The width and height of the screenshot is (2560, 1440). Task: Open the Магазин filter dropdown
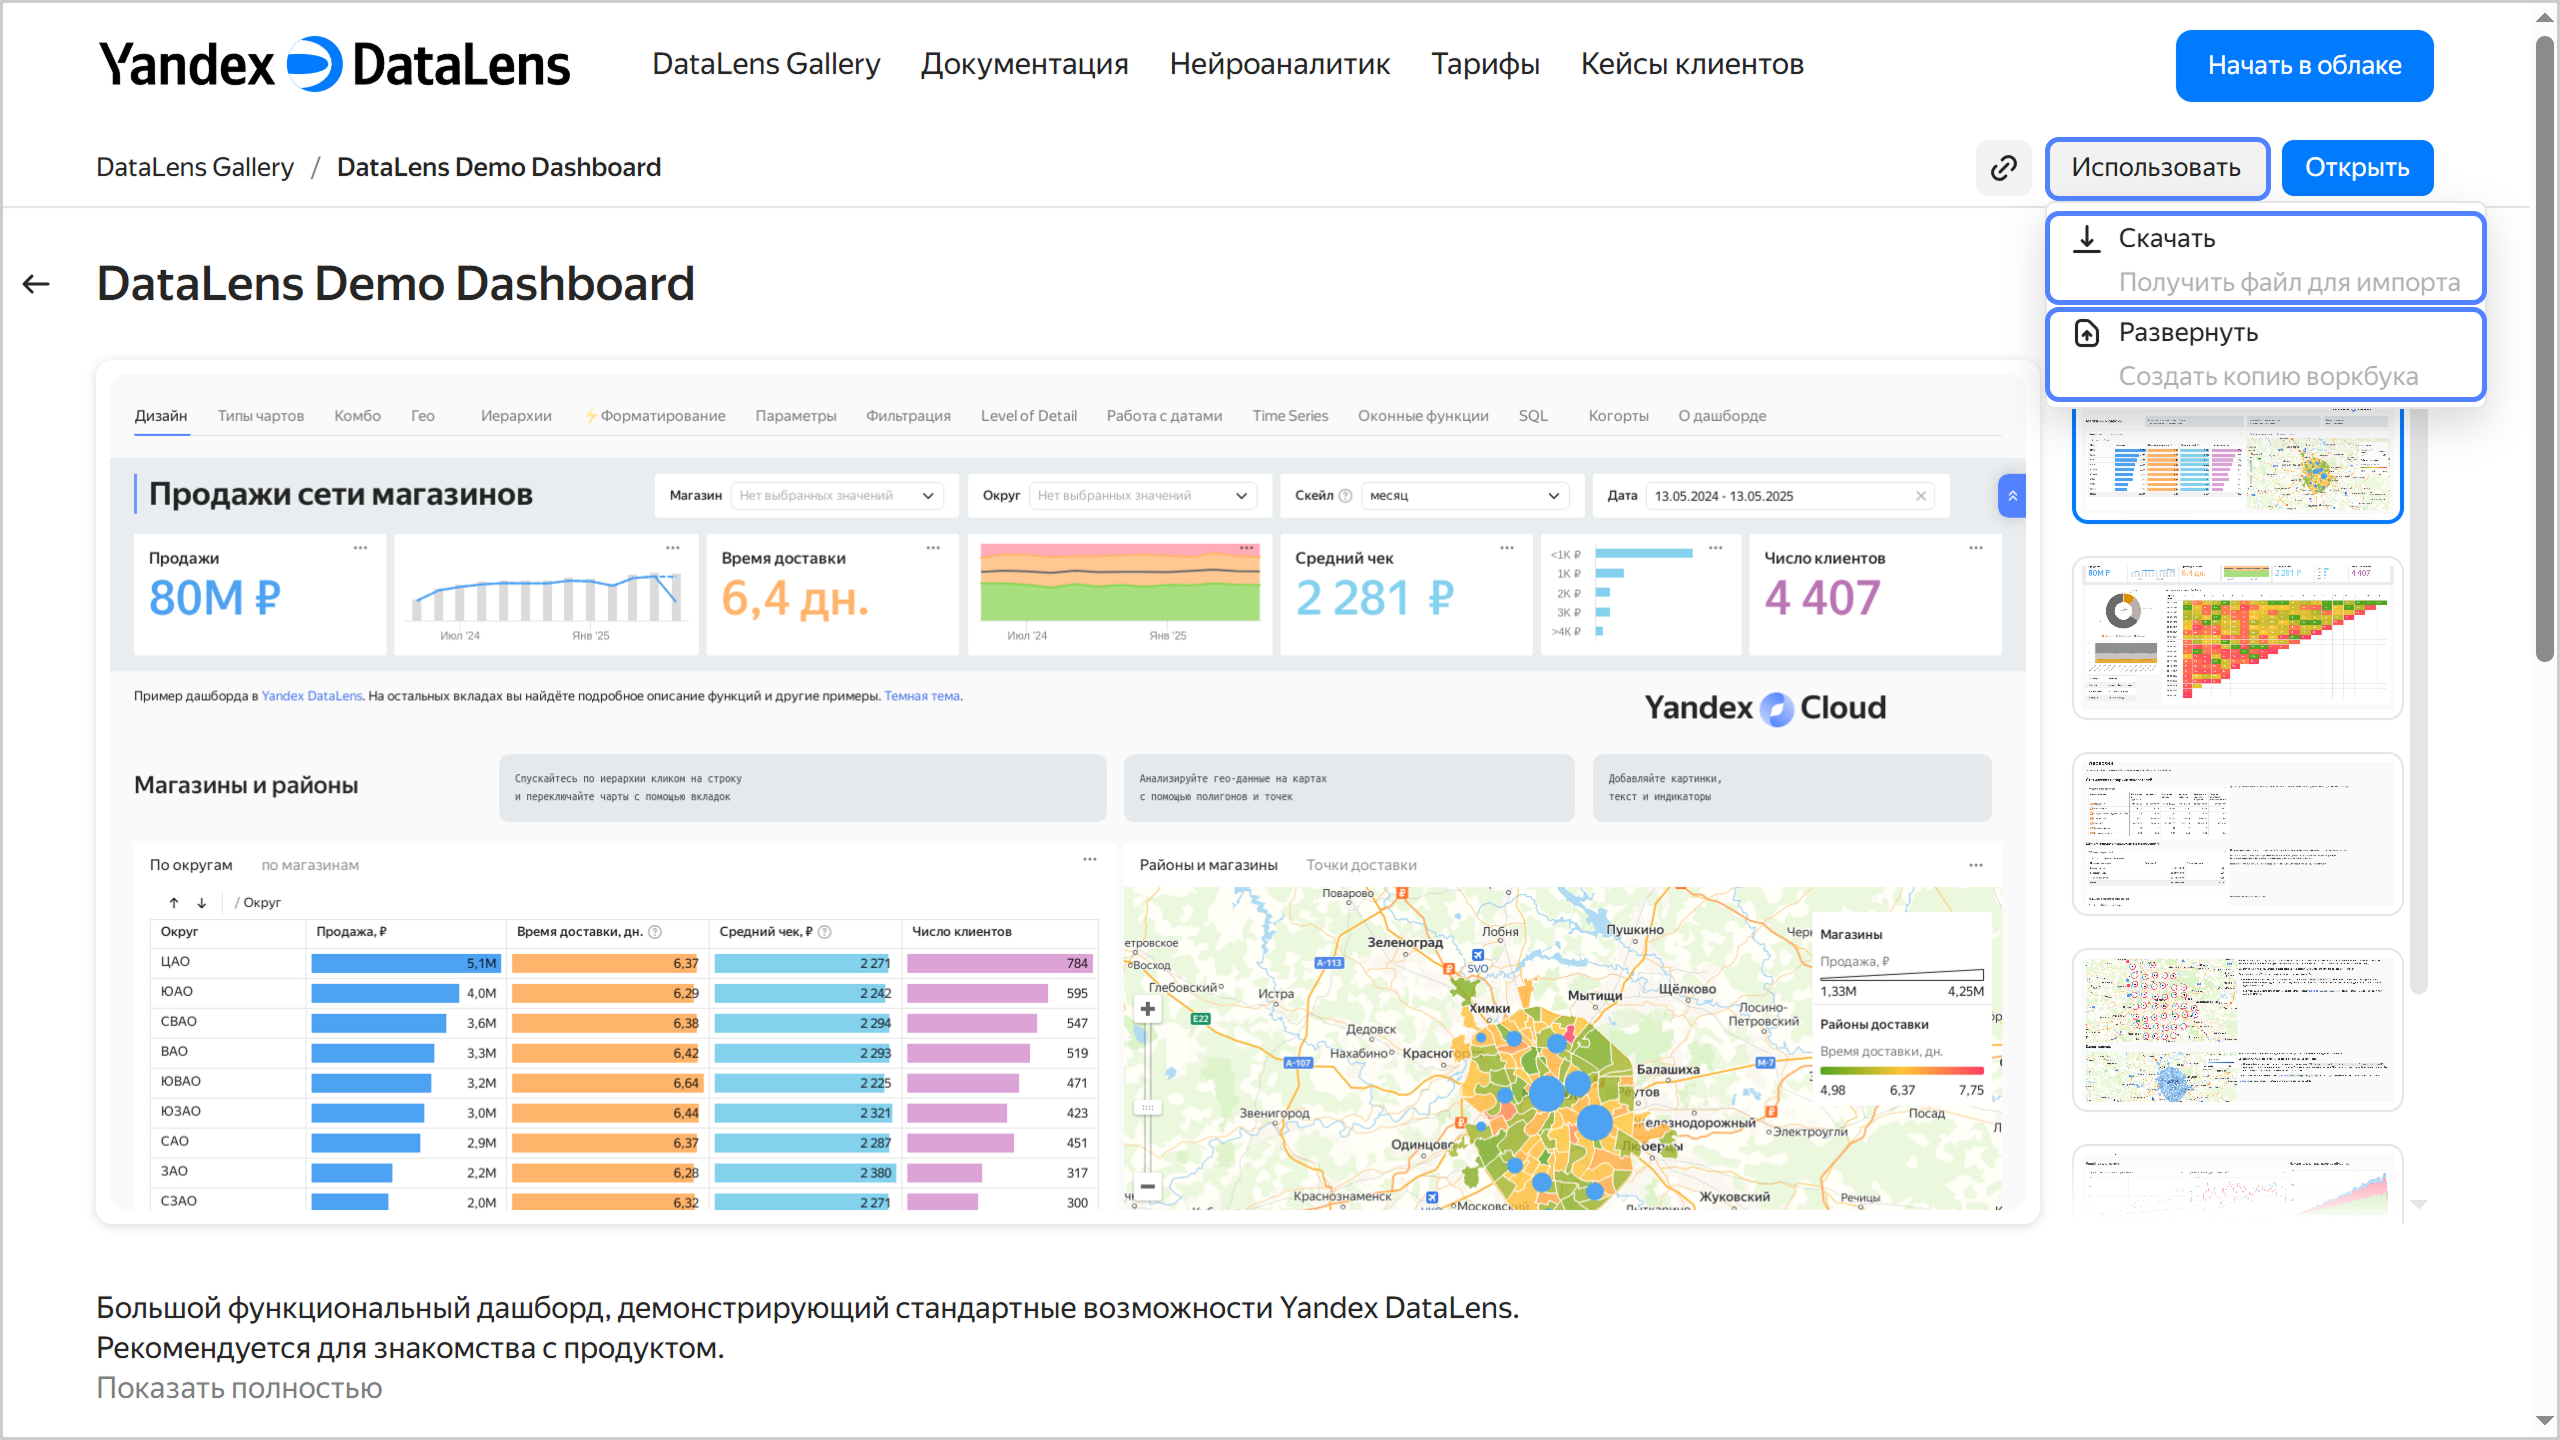pyautogui.click(x=836, y=496)
